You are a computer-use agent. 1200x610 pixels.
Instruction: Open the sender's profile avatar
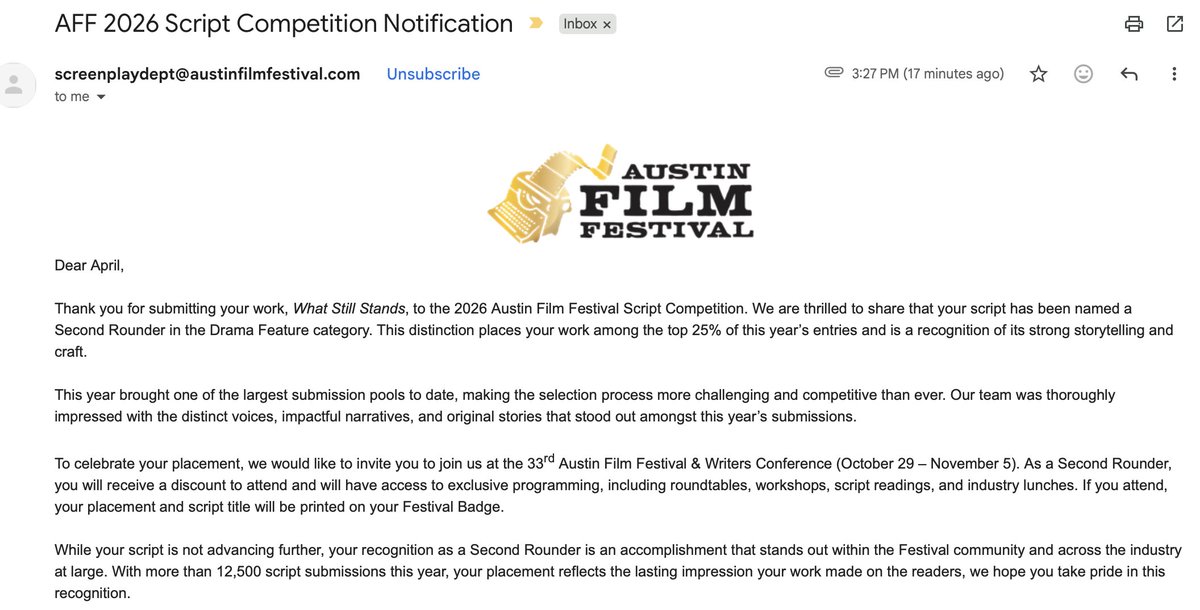click(x=15, y=84)
